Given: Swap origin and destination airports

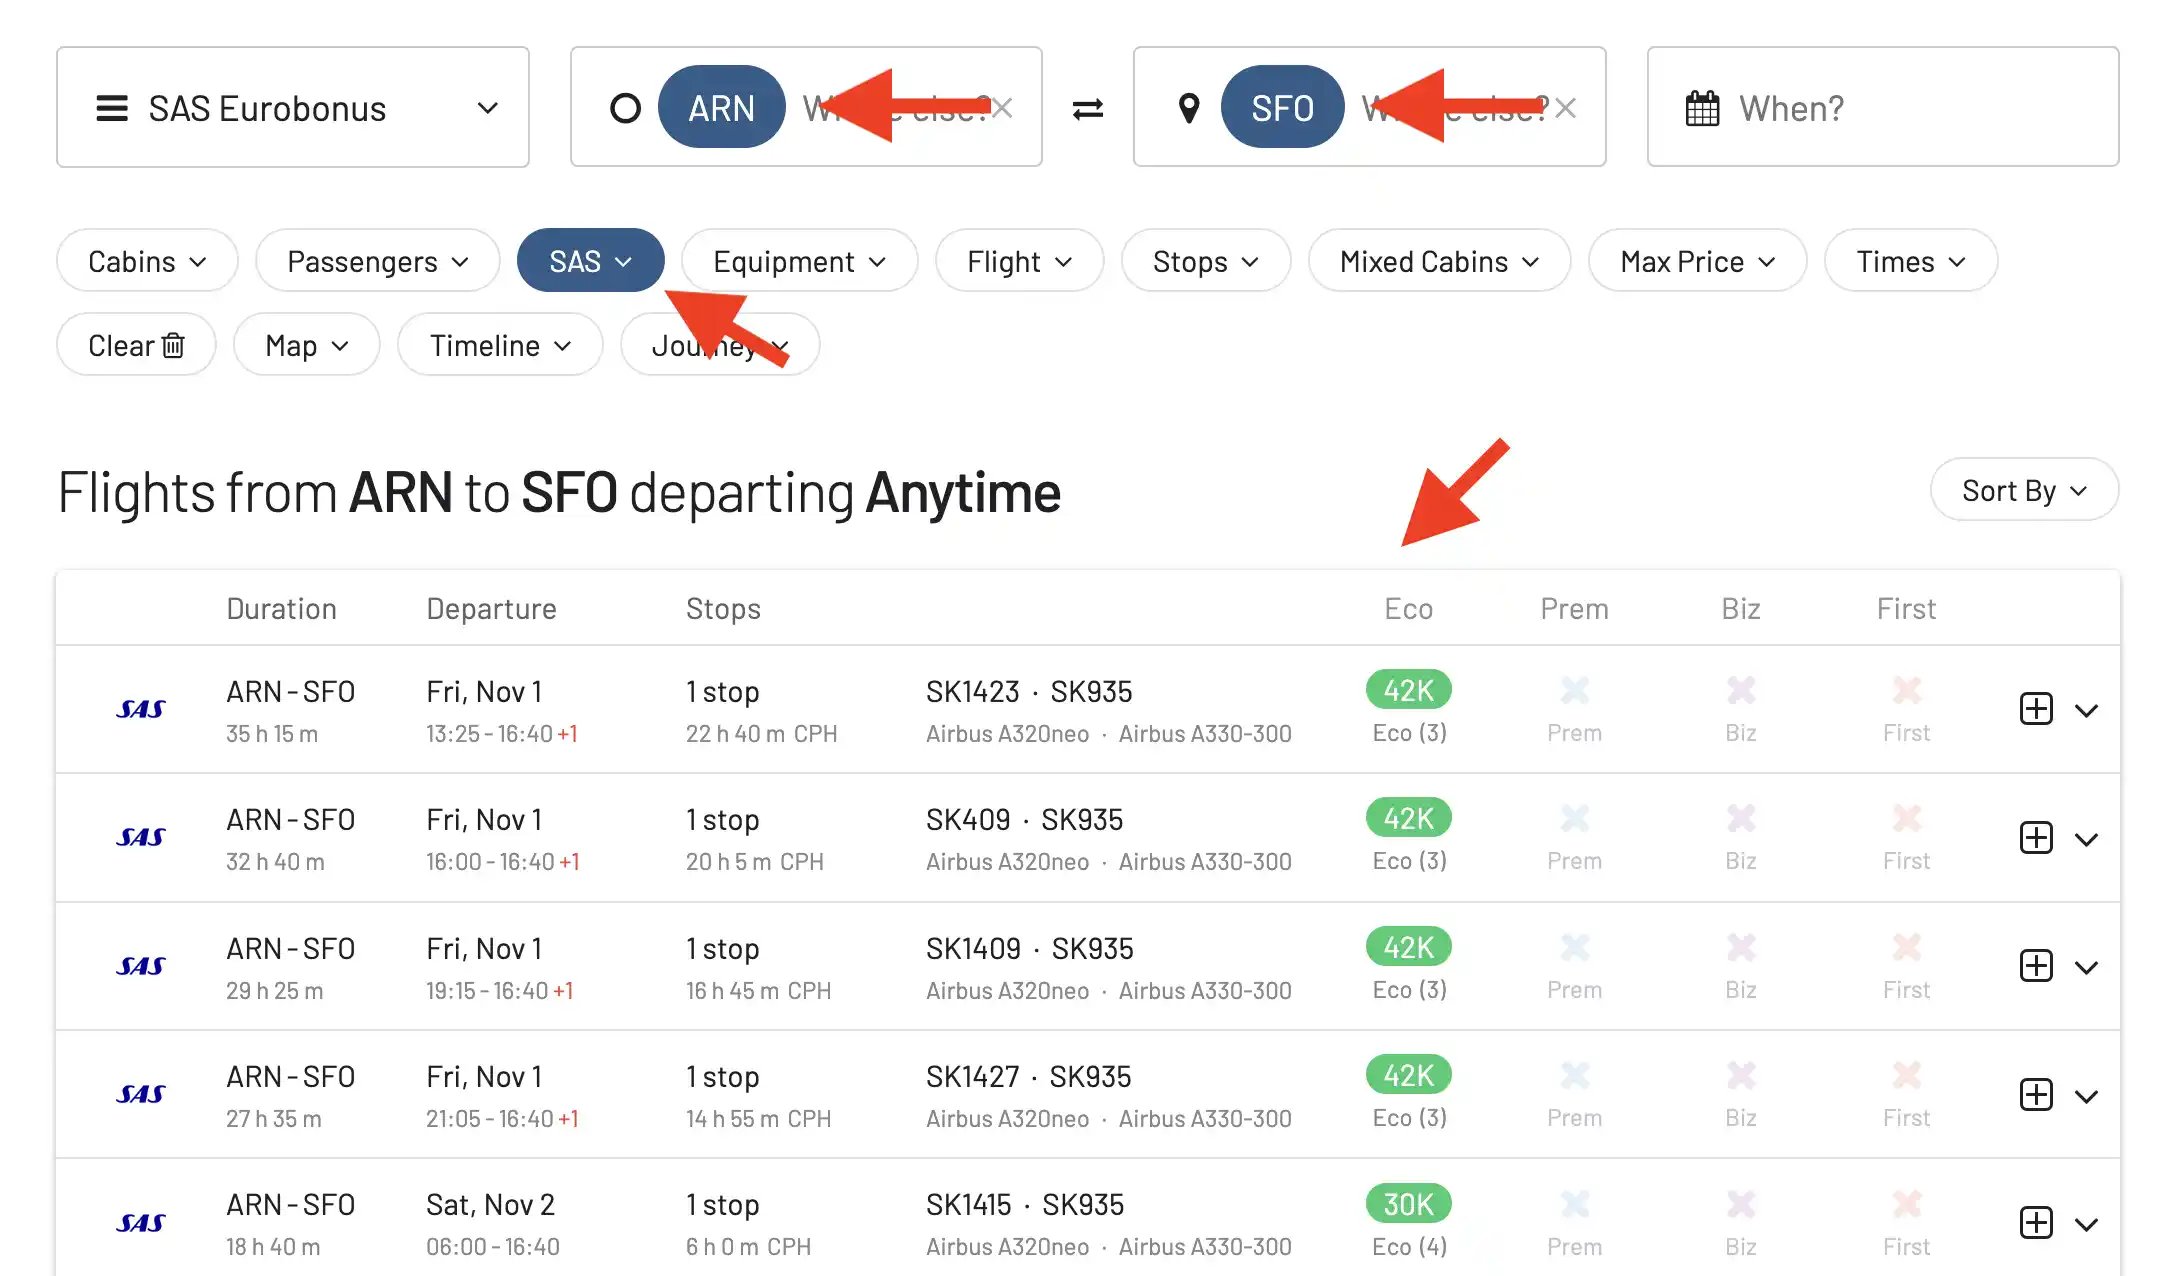Looking at the screenshot, I should click(x=1088, y=108).
